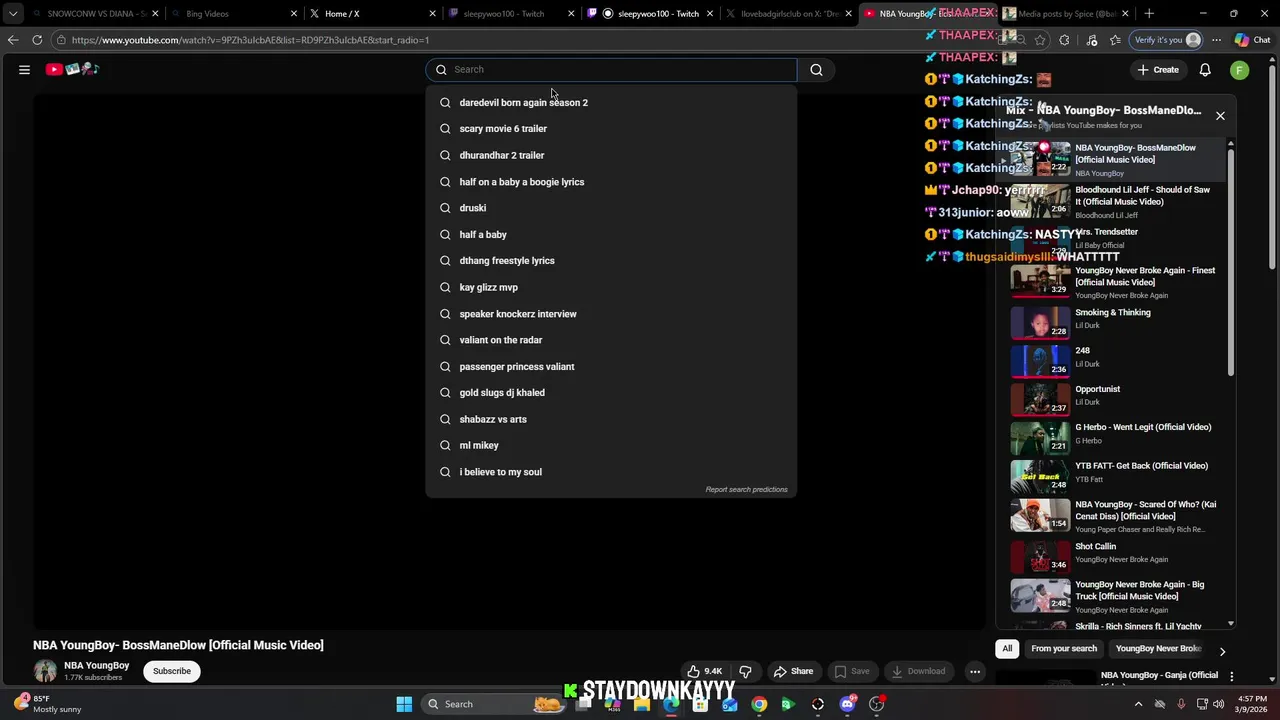
Task: Subscribe to NBA YoungBoy channel
Action: [172, 671]
